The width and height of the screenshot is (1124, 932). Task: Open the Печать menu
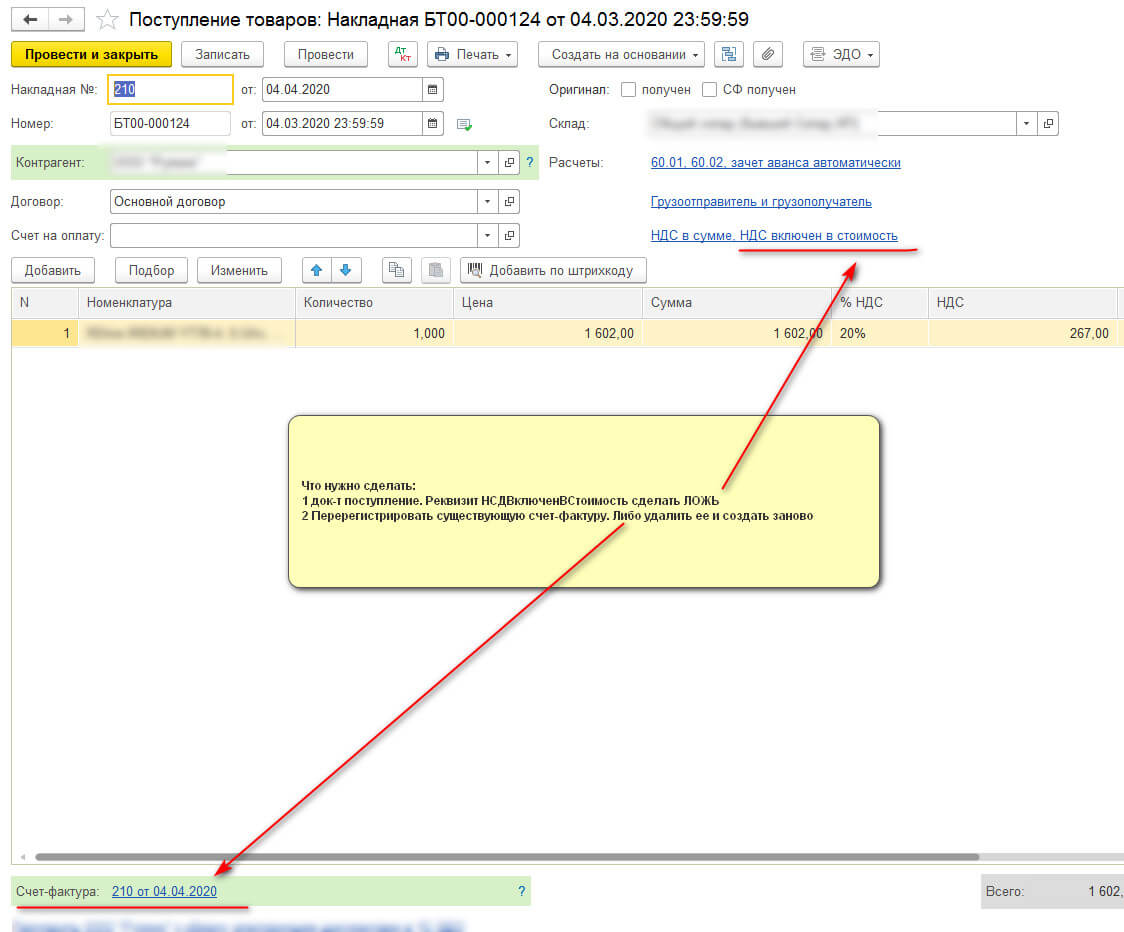click(x=472, y=54)
